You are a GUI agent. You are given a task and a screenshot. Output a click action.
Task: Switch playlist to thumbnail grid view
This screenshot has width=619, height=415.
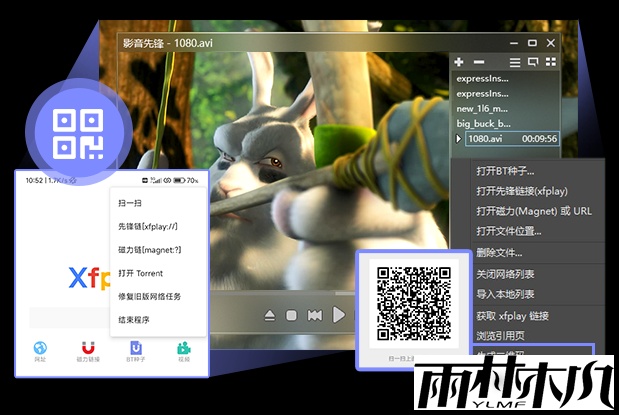pos(550,62)
